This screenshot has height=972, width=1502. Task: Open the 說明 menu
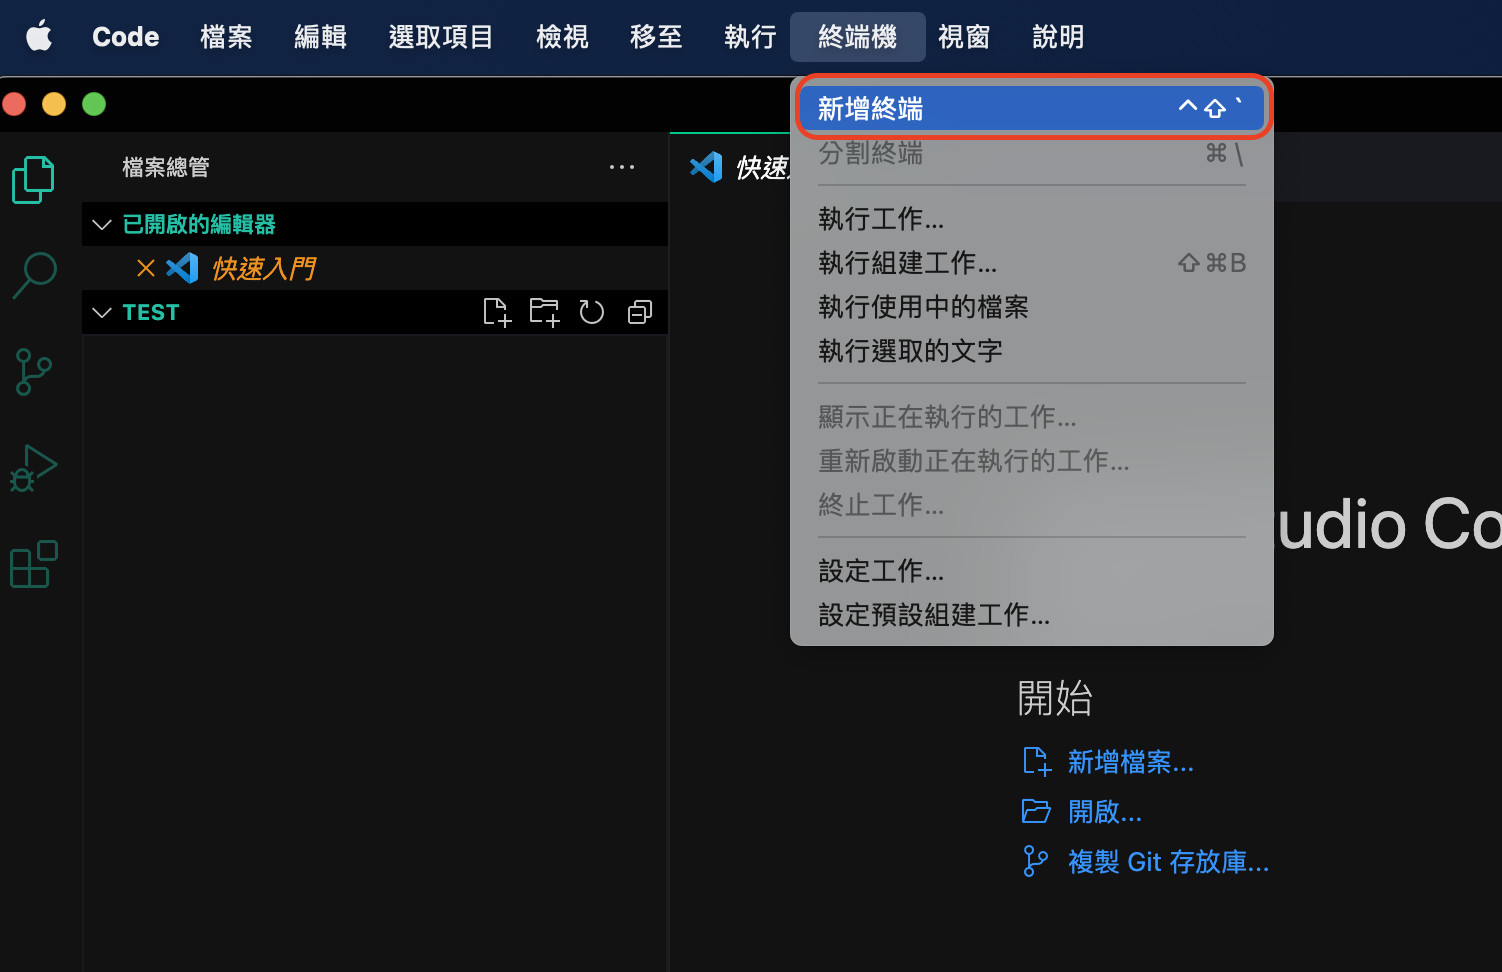pos(1058,37)
